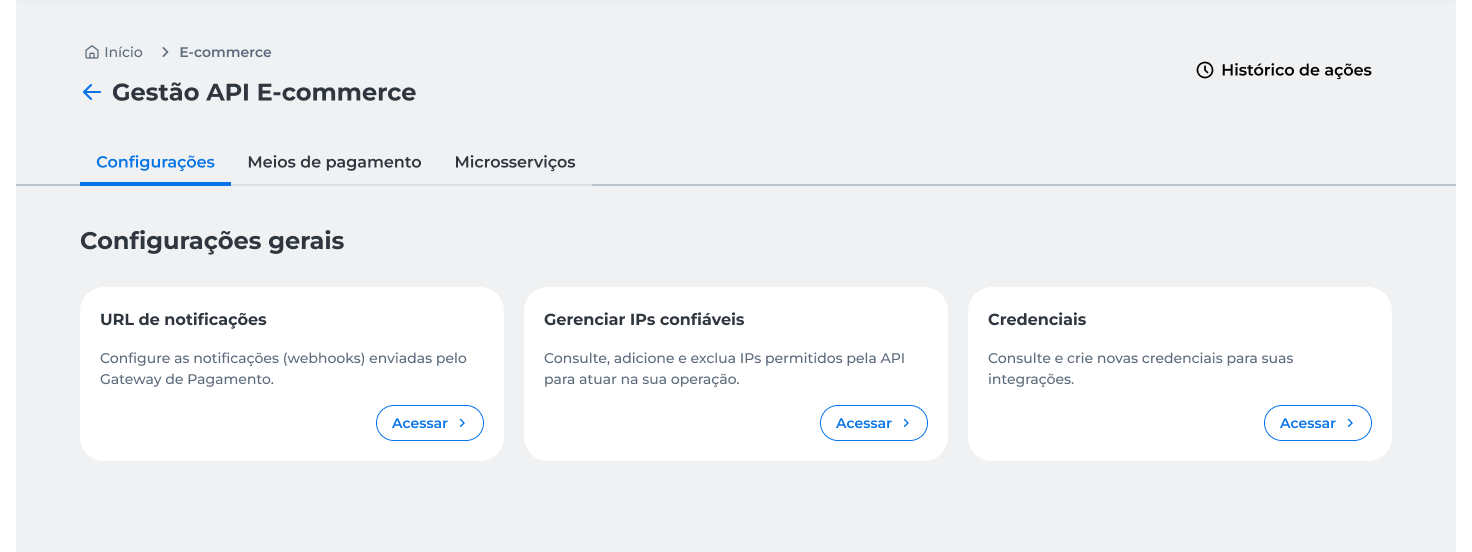Click the URL de notificações card title

[x=183, y=320]
